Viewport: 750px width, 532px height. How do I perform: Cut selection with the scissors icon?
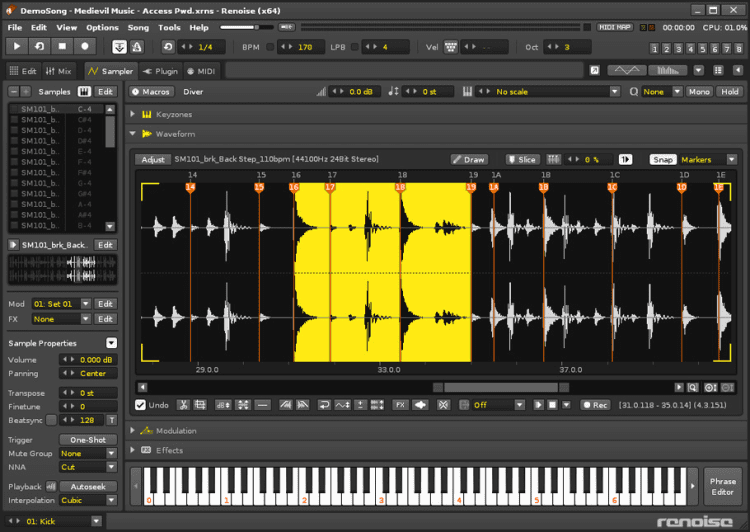(x=183, y=405)
